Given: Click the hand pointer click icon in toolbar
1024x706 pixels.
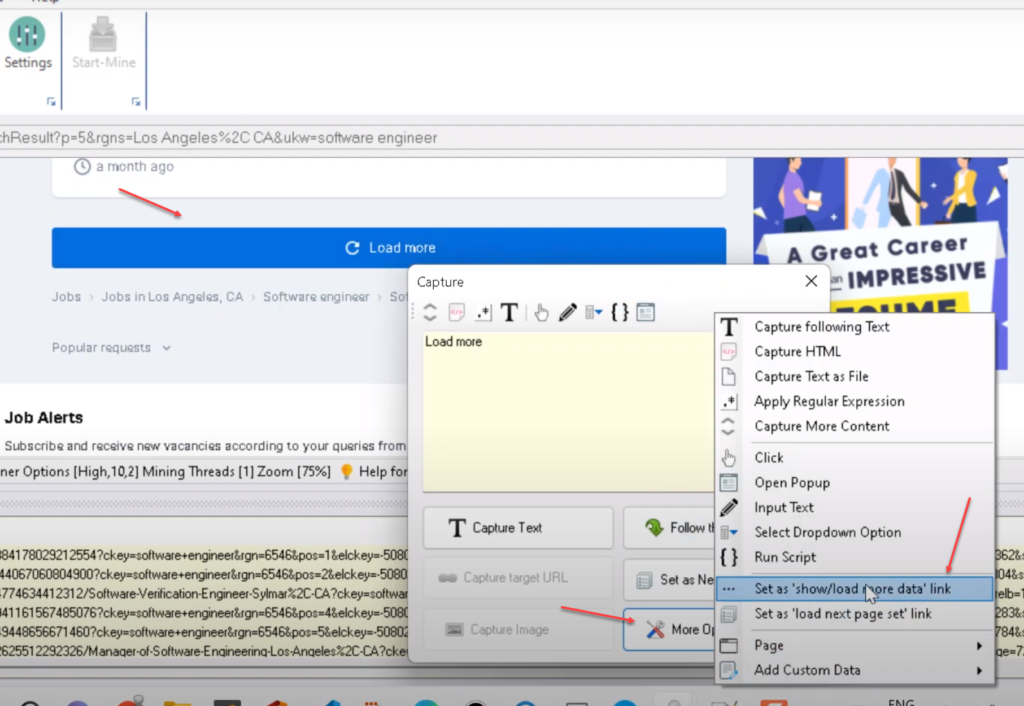Looking at the screenshot, I should click(x=541, y=313).
